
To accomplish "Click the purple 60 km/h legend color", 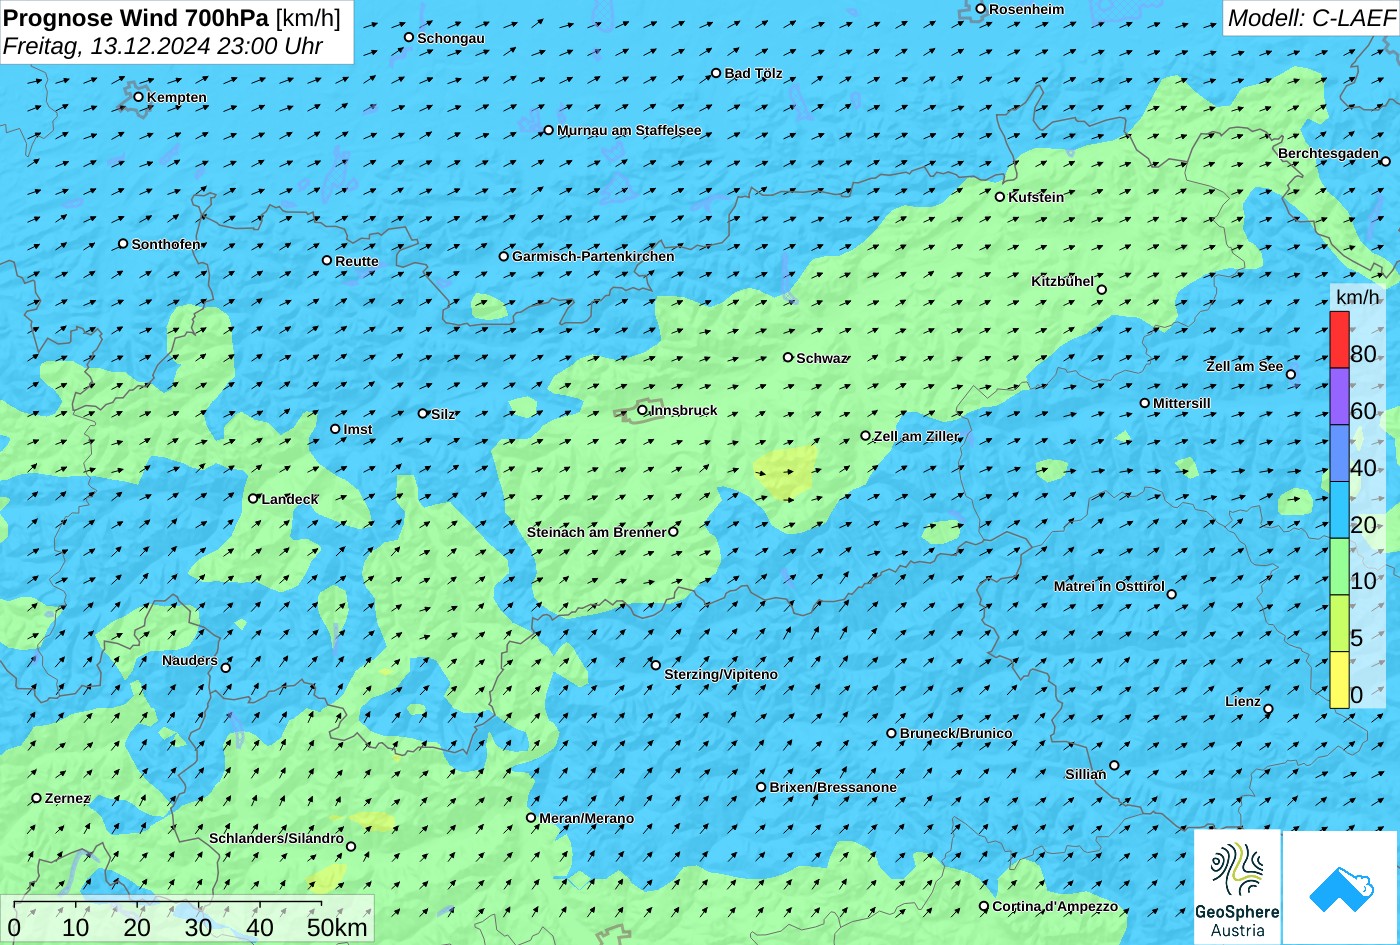I will pyautogui.click(x=1339, y=397).
